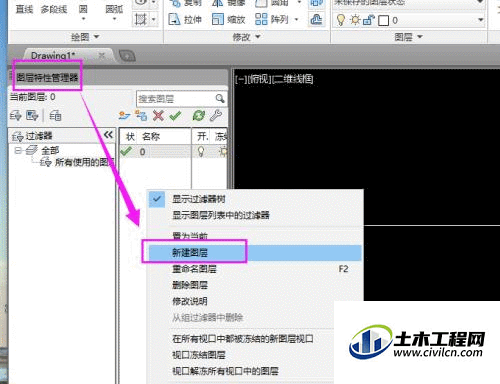This screenshot has width=500, height=384.
Task: Click the hatch icon in Draw panel
Action: [x=140, y=19]
